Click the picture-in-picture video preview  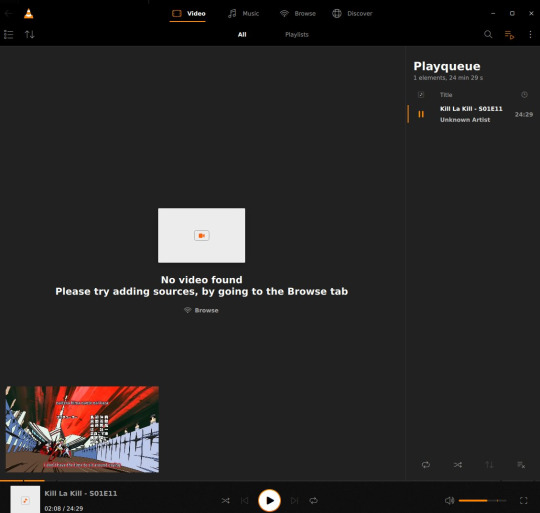pyautogui.click(x=82, y=429)
